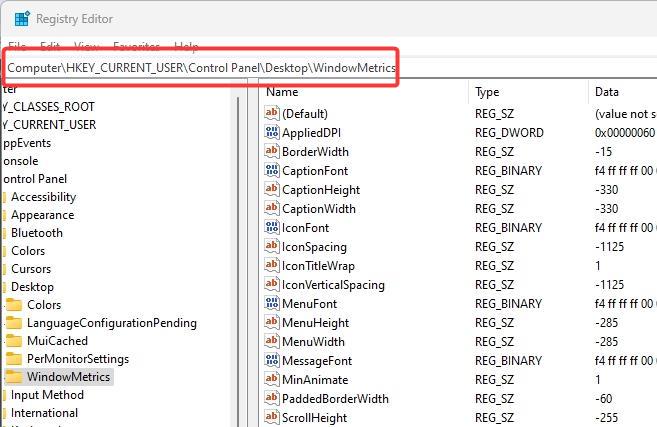The height and width of the screenshot is (427, 657).
Task: Click the IconSpacing string value icon
Action: click(x=272, y=246)
